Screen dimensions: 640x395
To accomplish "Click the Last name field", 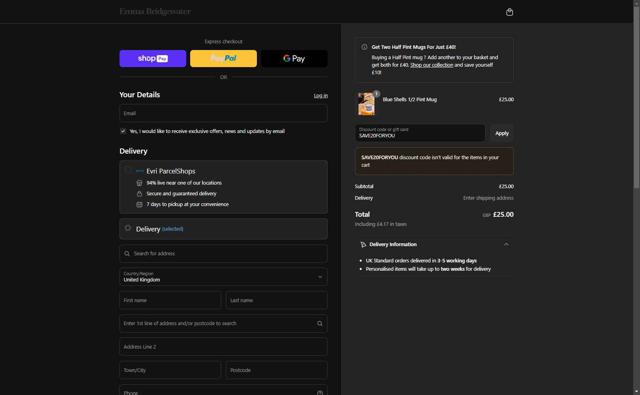I will (x=276, y=300).
